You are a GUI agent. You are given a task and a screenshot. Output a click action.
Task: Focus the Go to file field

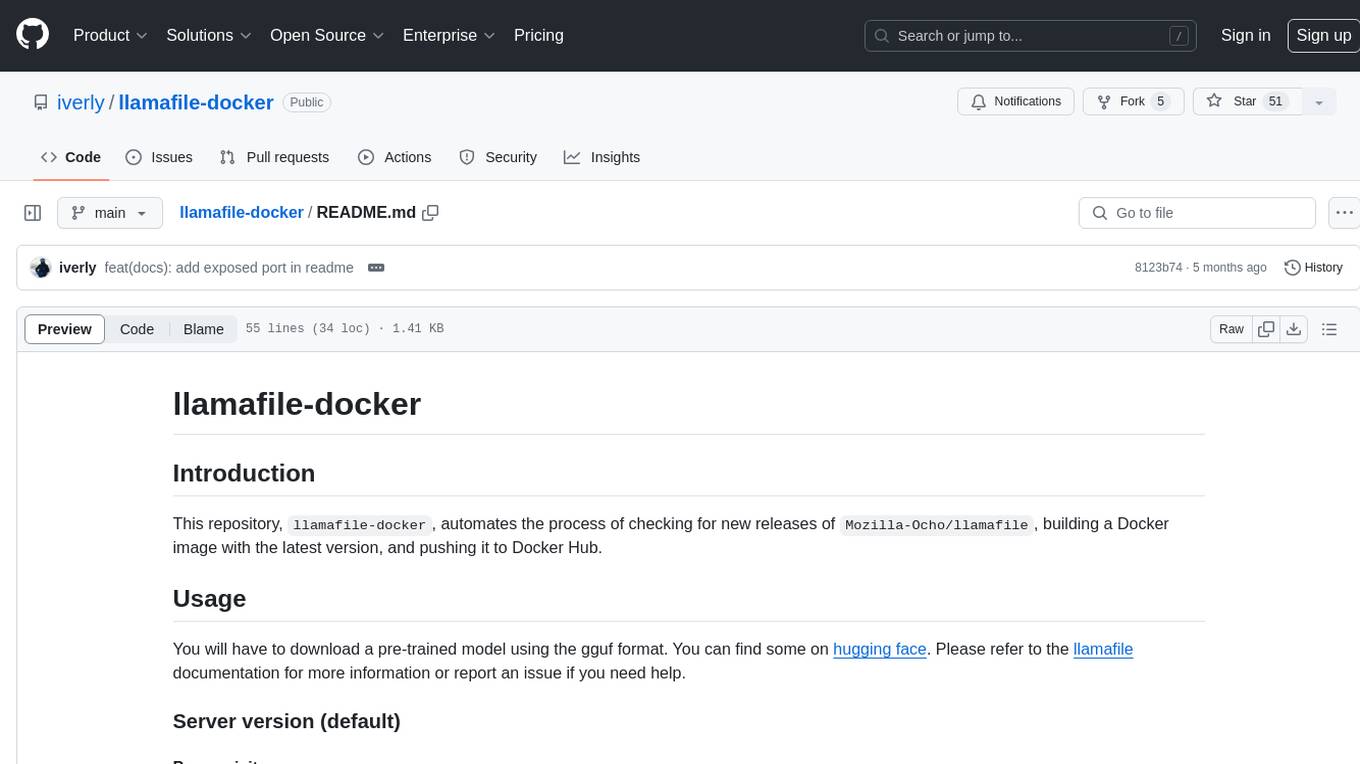[1197, 213]
